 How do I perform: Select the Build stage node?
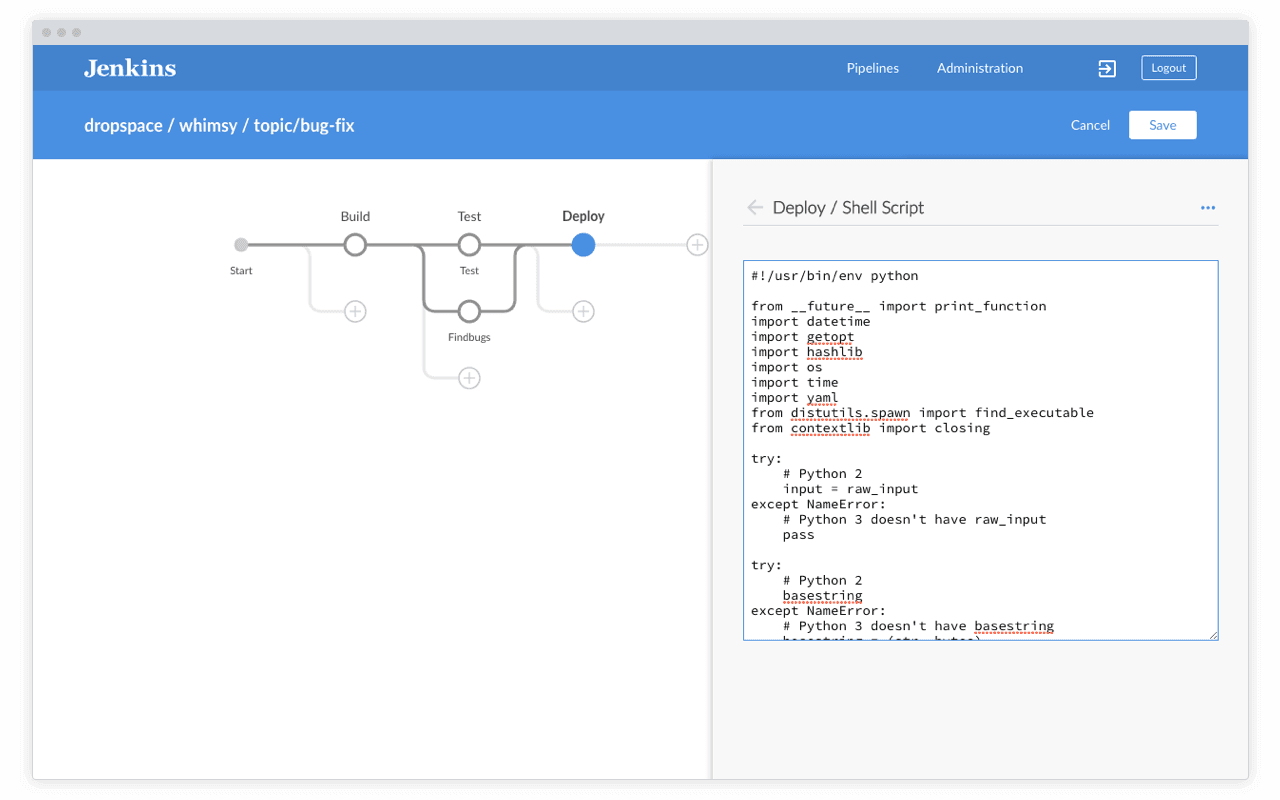tap(355, 245)
